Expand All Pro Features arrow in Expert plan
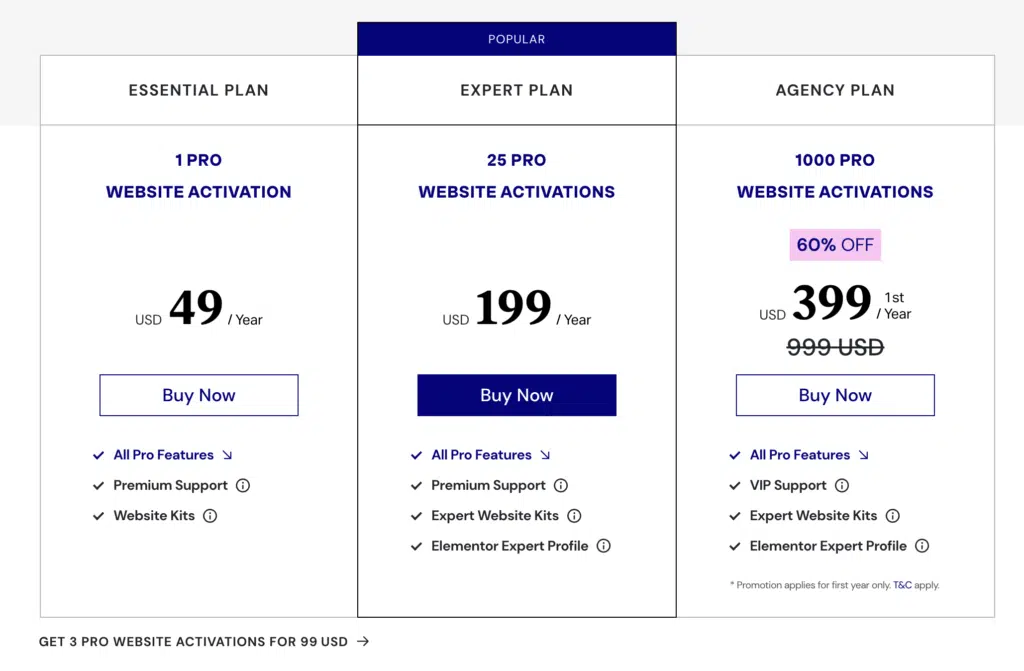 tap(545, 455)
